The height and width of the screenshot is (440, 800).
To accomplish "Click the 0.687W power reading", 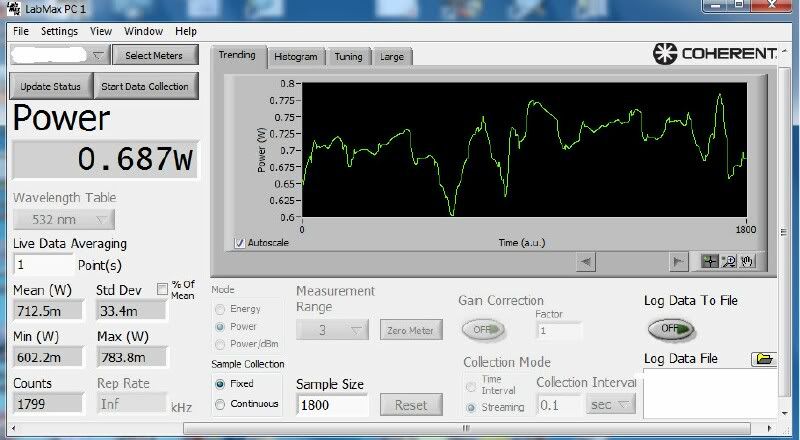I will coord(105,159).
